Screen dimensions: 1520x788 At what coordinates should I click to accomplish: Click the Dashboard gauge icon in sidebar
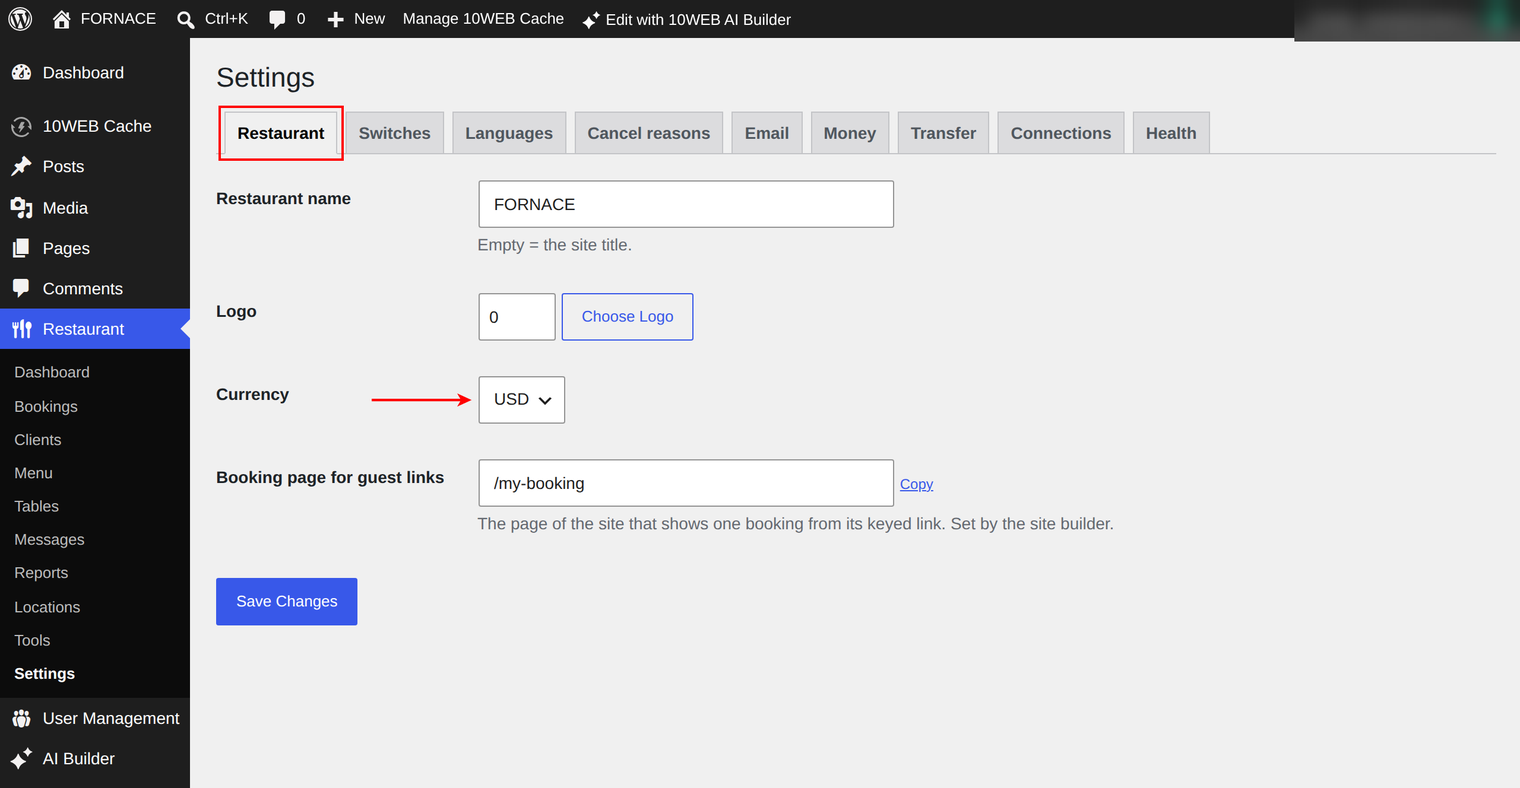click(x=21, y=73)
